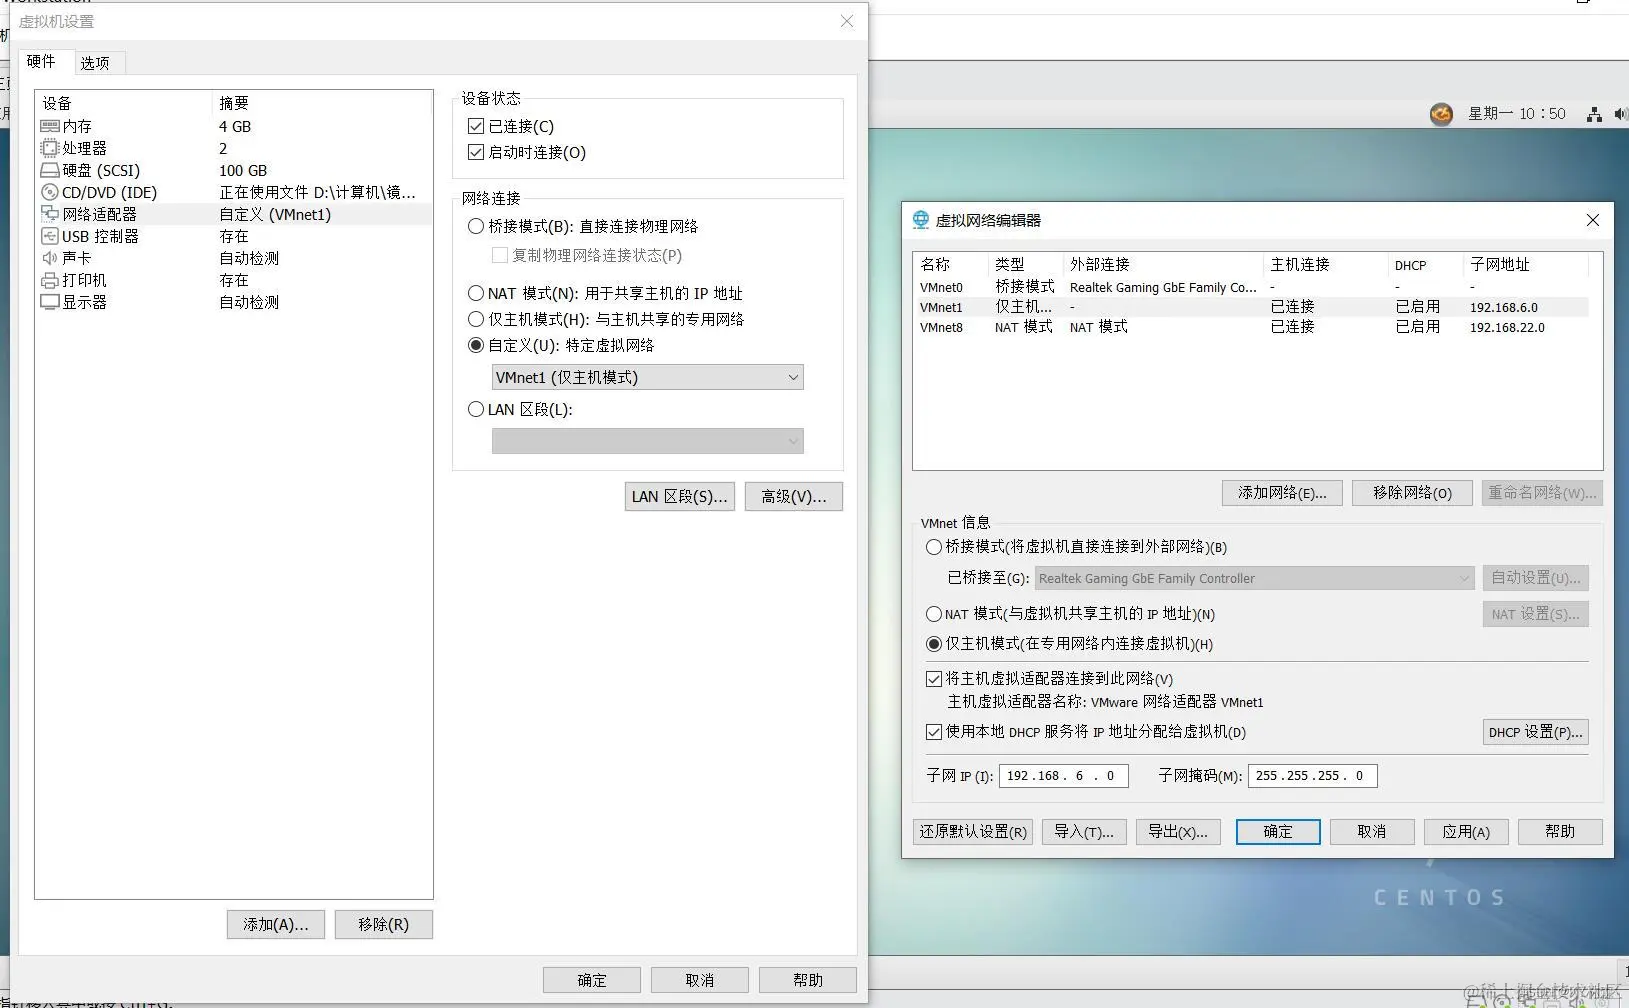Open the CentOS volume speaker tray icon
This screenshot has height=1008, width=1629.
tap(1621, 114)
